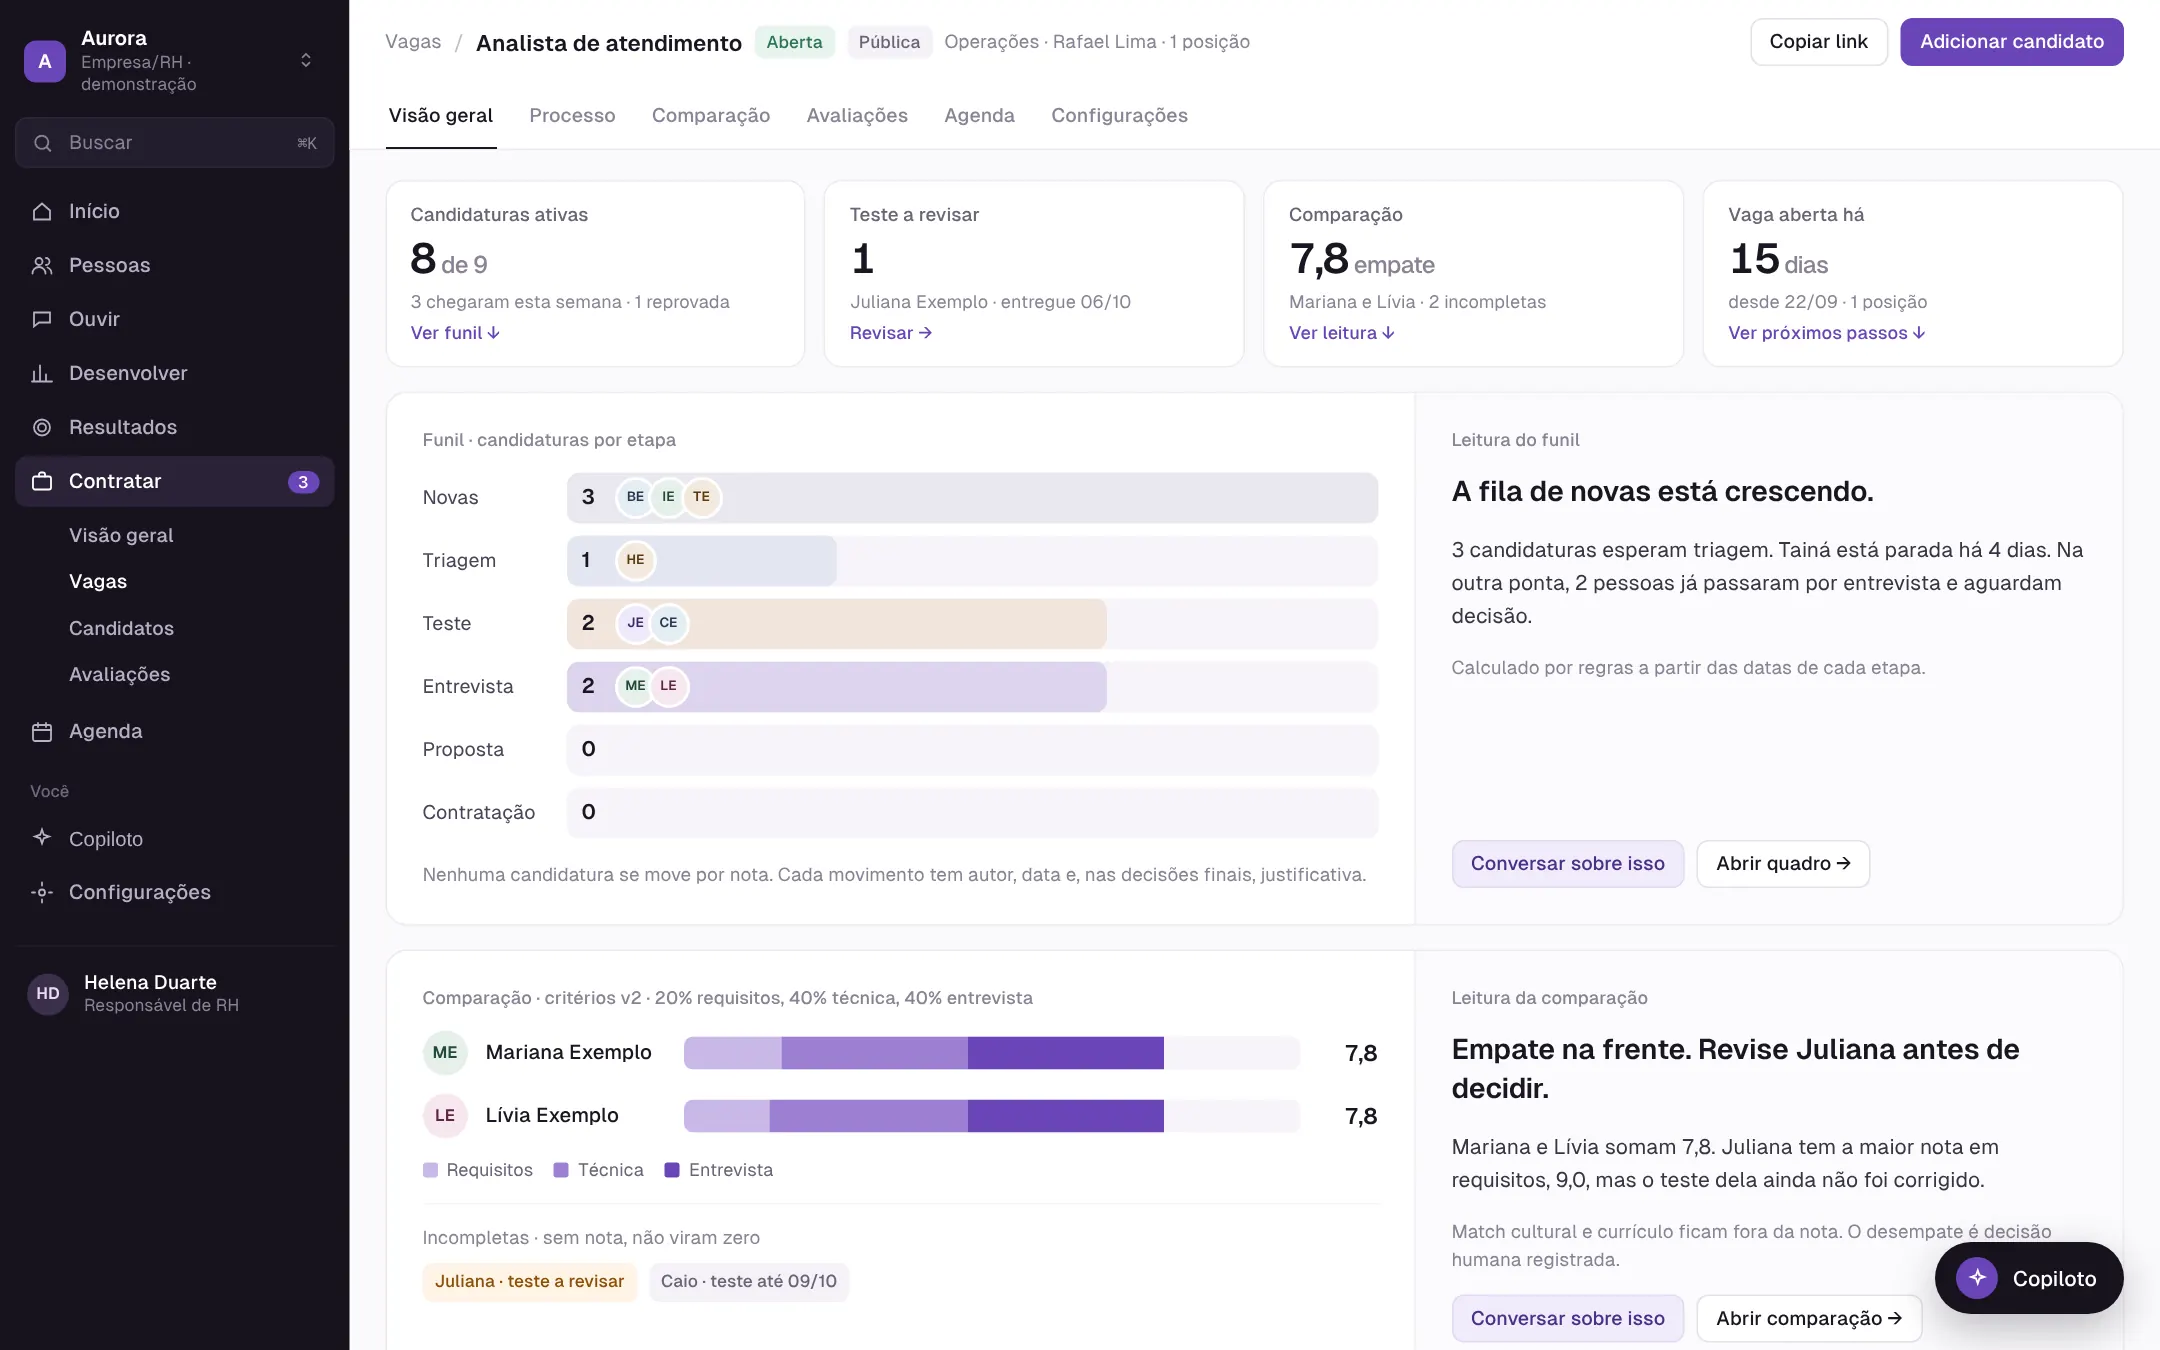Click the Teste funnel progress bar
2160x1350 pixels.
tap(972, 623)
